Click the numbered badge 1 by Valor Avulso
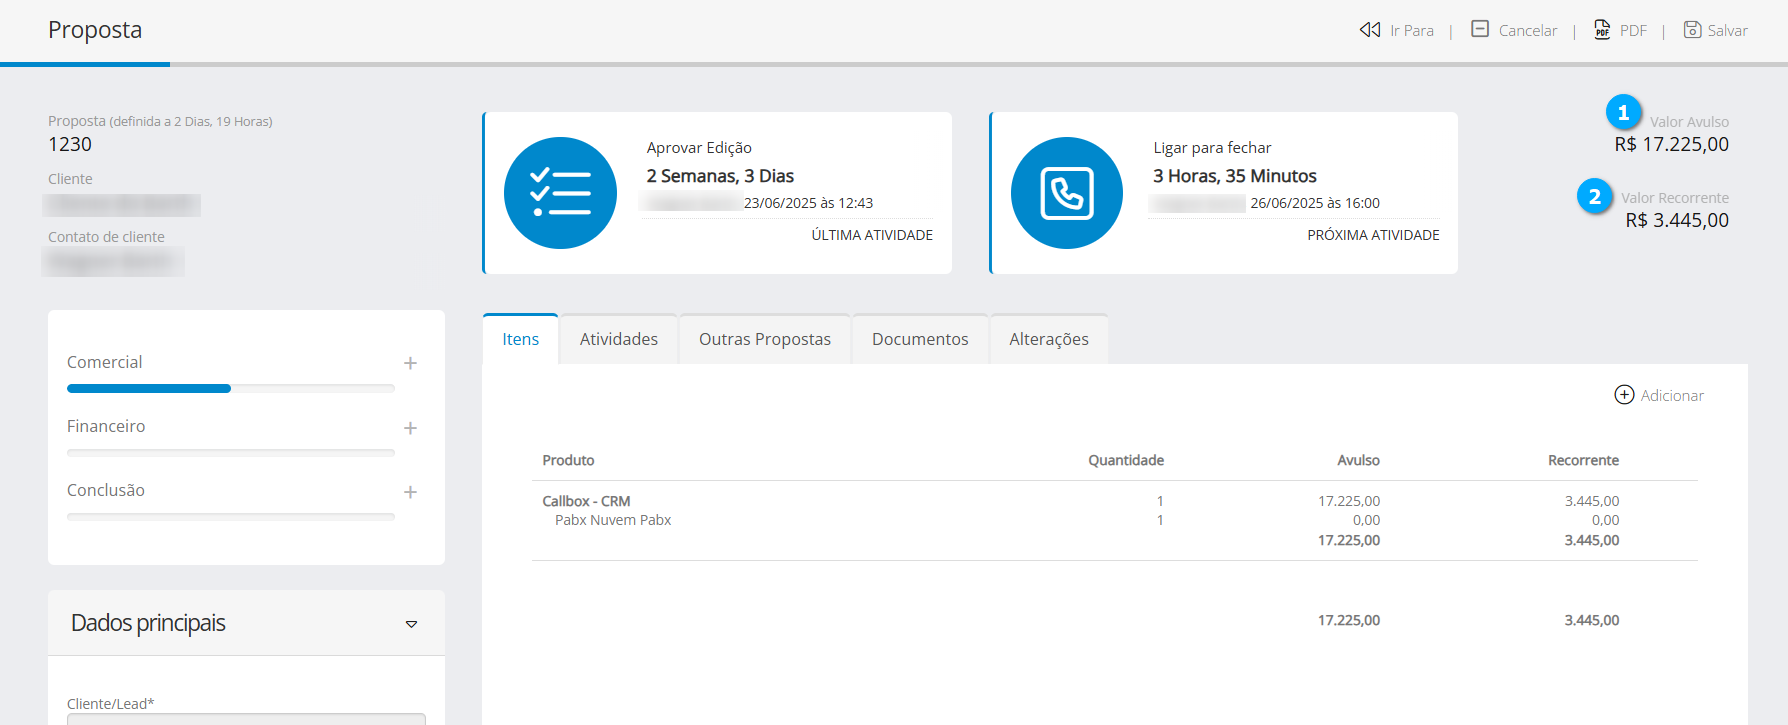 (1623, 113)
